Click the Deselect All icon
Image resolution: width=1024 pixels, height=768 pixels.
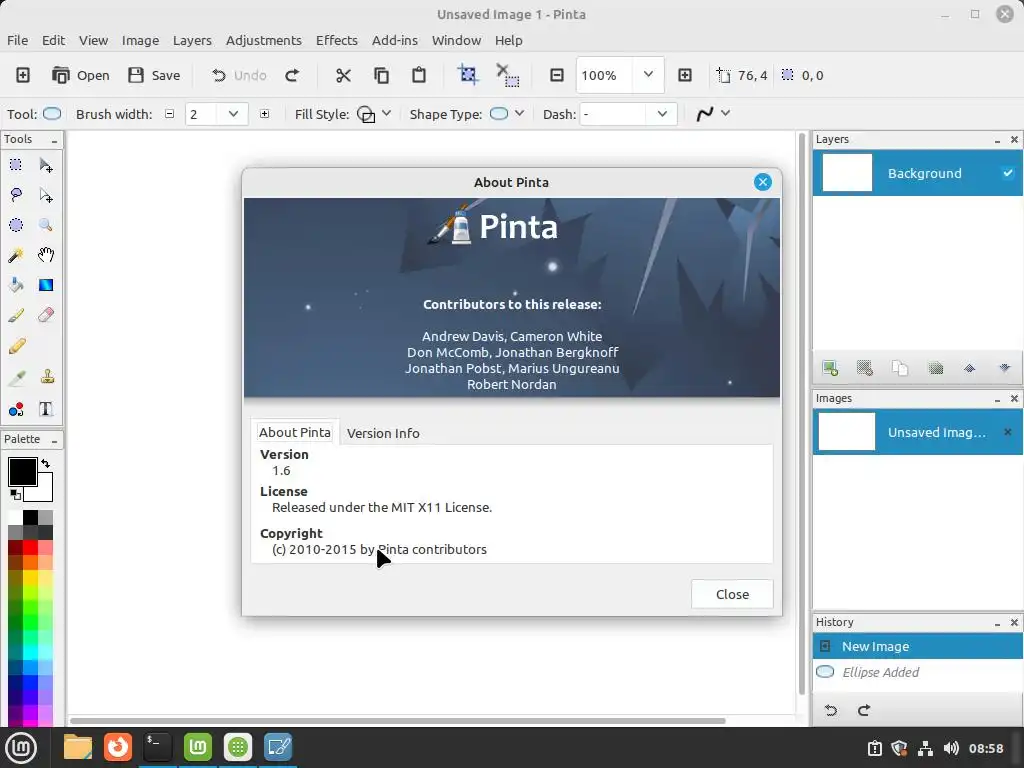coord(507,75)
